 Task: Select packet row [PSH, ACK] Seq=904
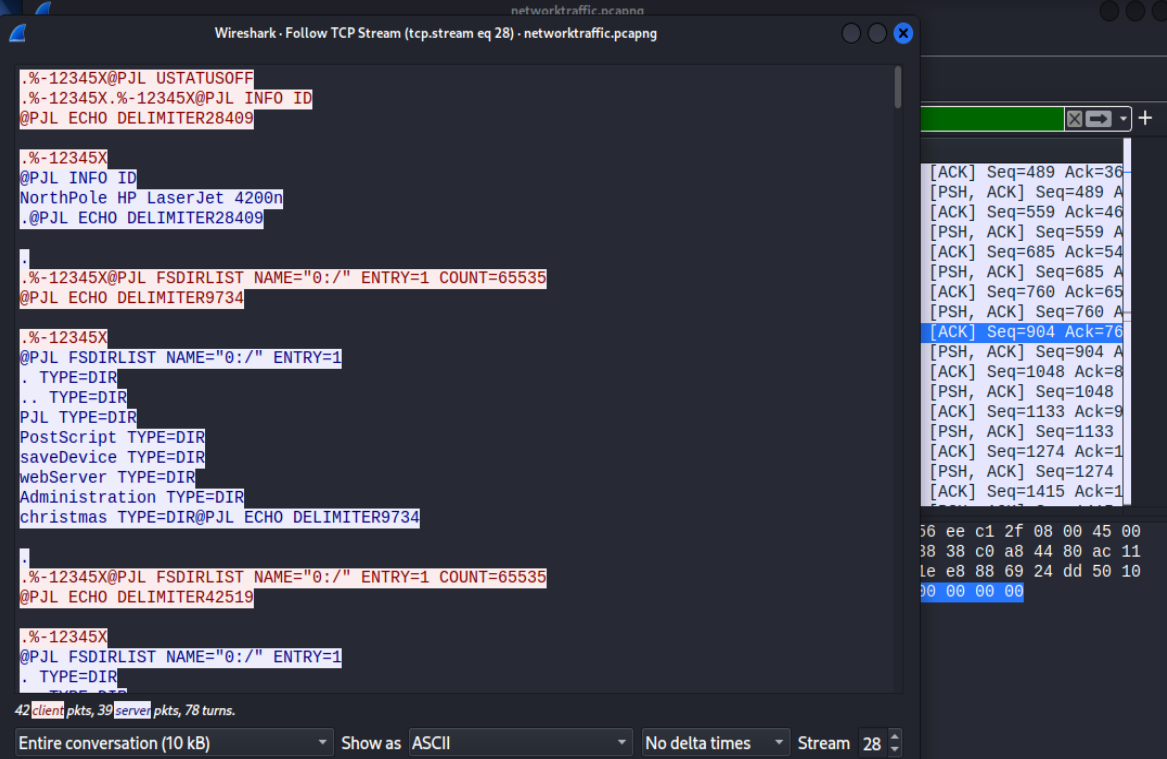1022,352
